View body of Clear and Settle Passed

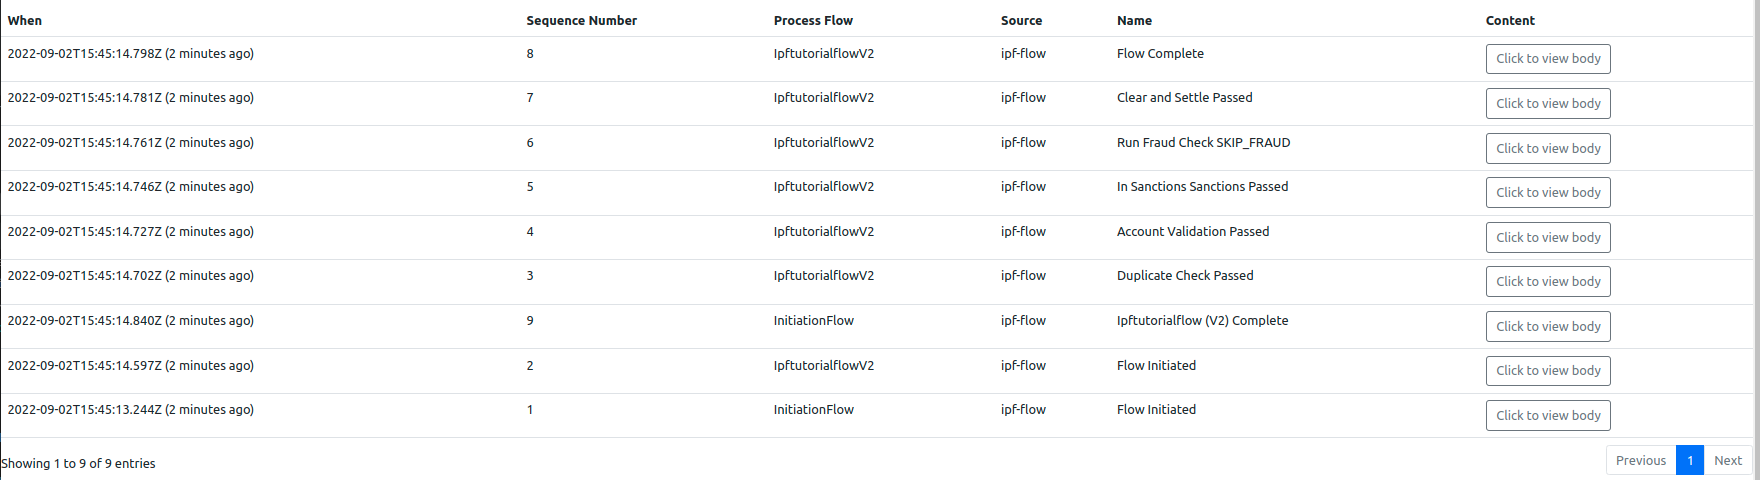tap(1547, 104)
